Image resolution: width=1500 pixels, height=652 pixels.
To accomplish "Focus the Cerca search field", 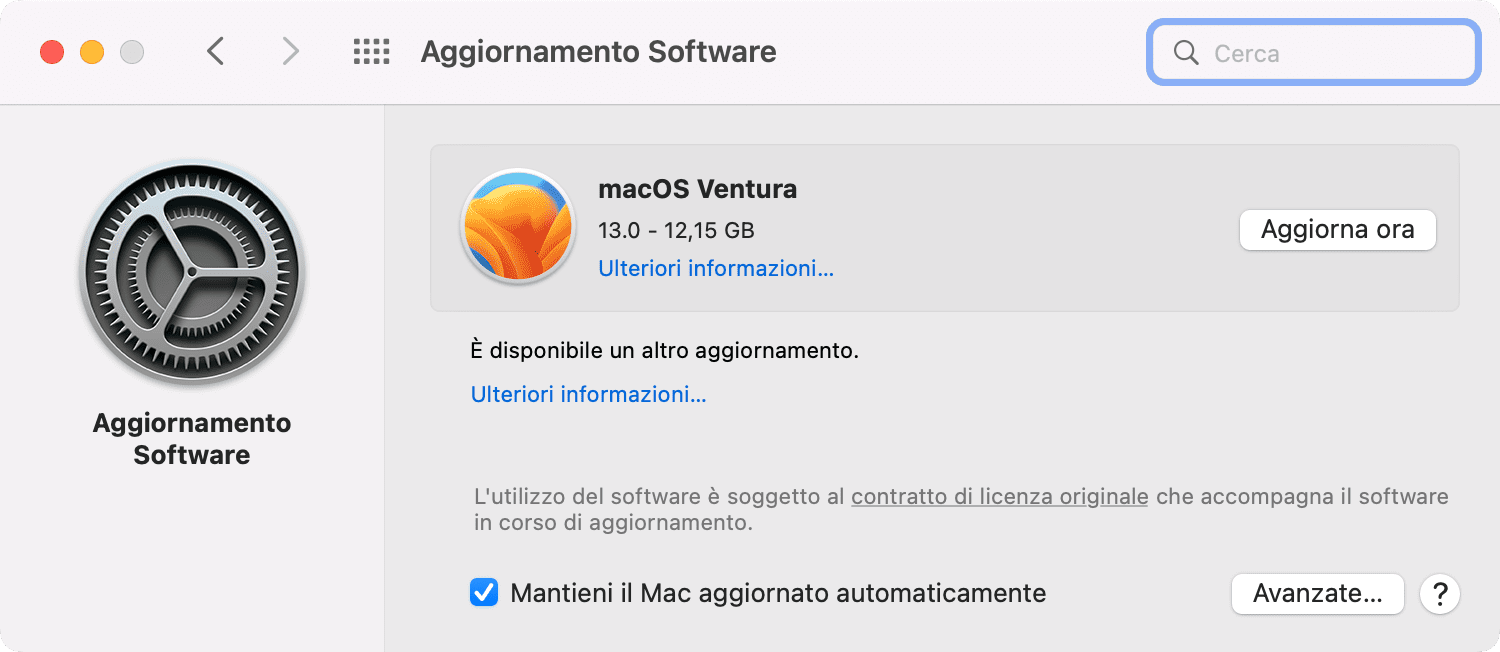I will pyautogui.click(x=1314, y=52).
